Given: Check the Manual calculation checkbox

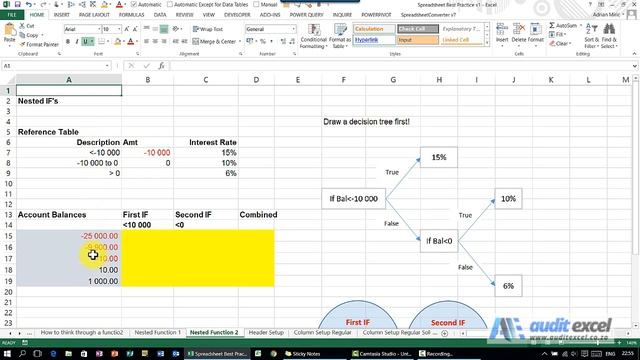Looking at the screenshot, I should click(x=256, y=4).
